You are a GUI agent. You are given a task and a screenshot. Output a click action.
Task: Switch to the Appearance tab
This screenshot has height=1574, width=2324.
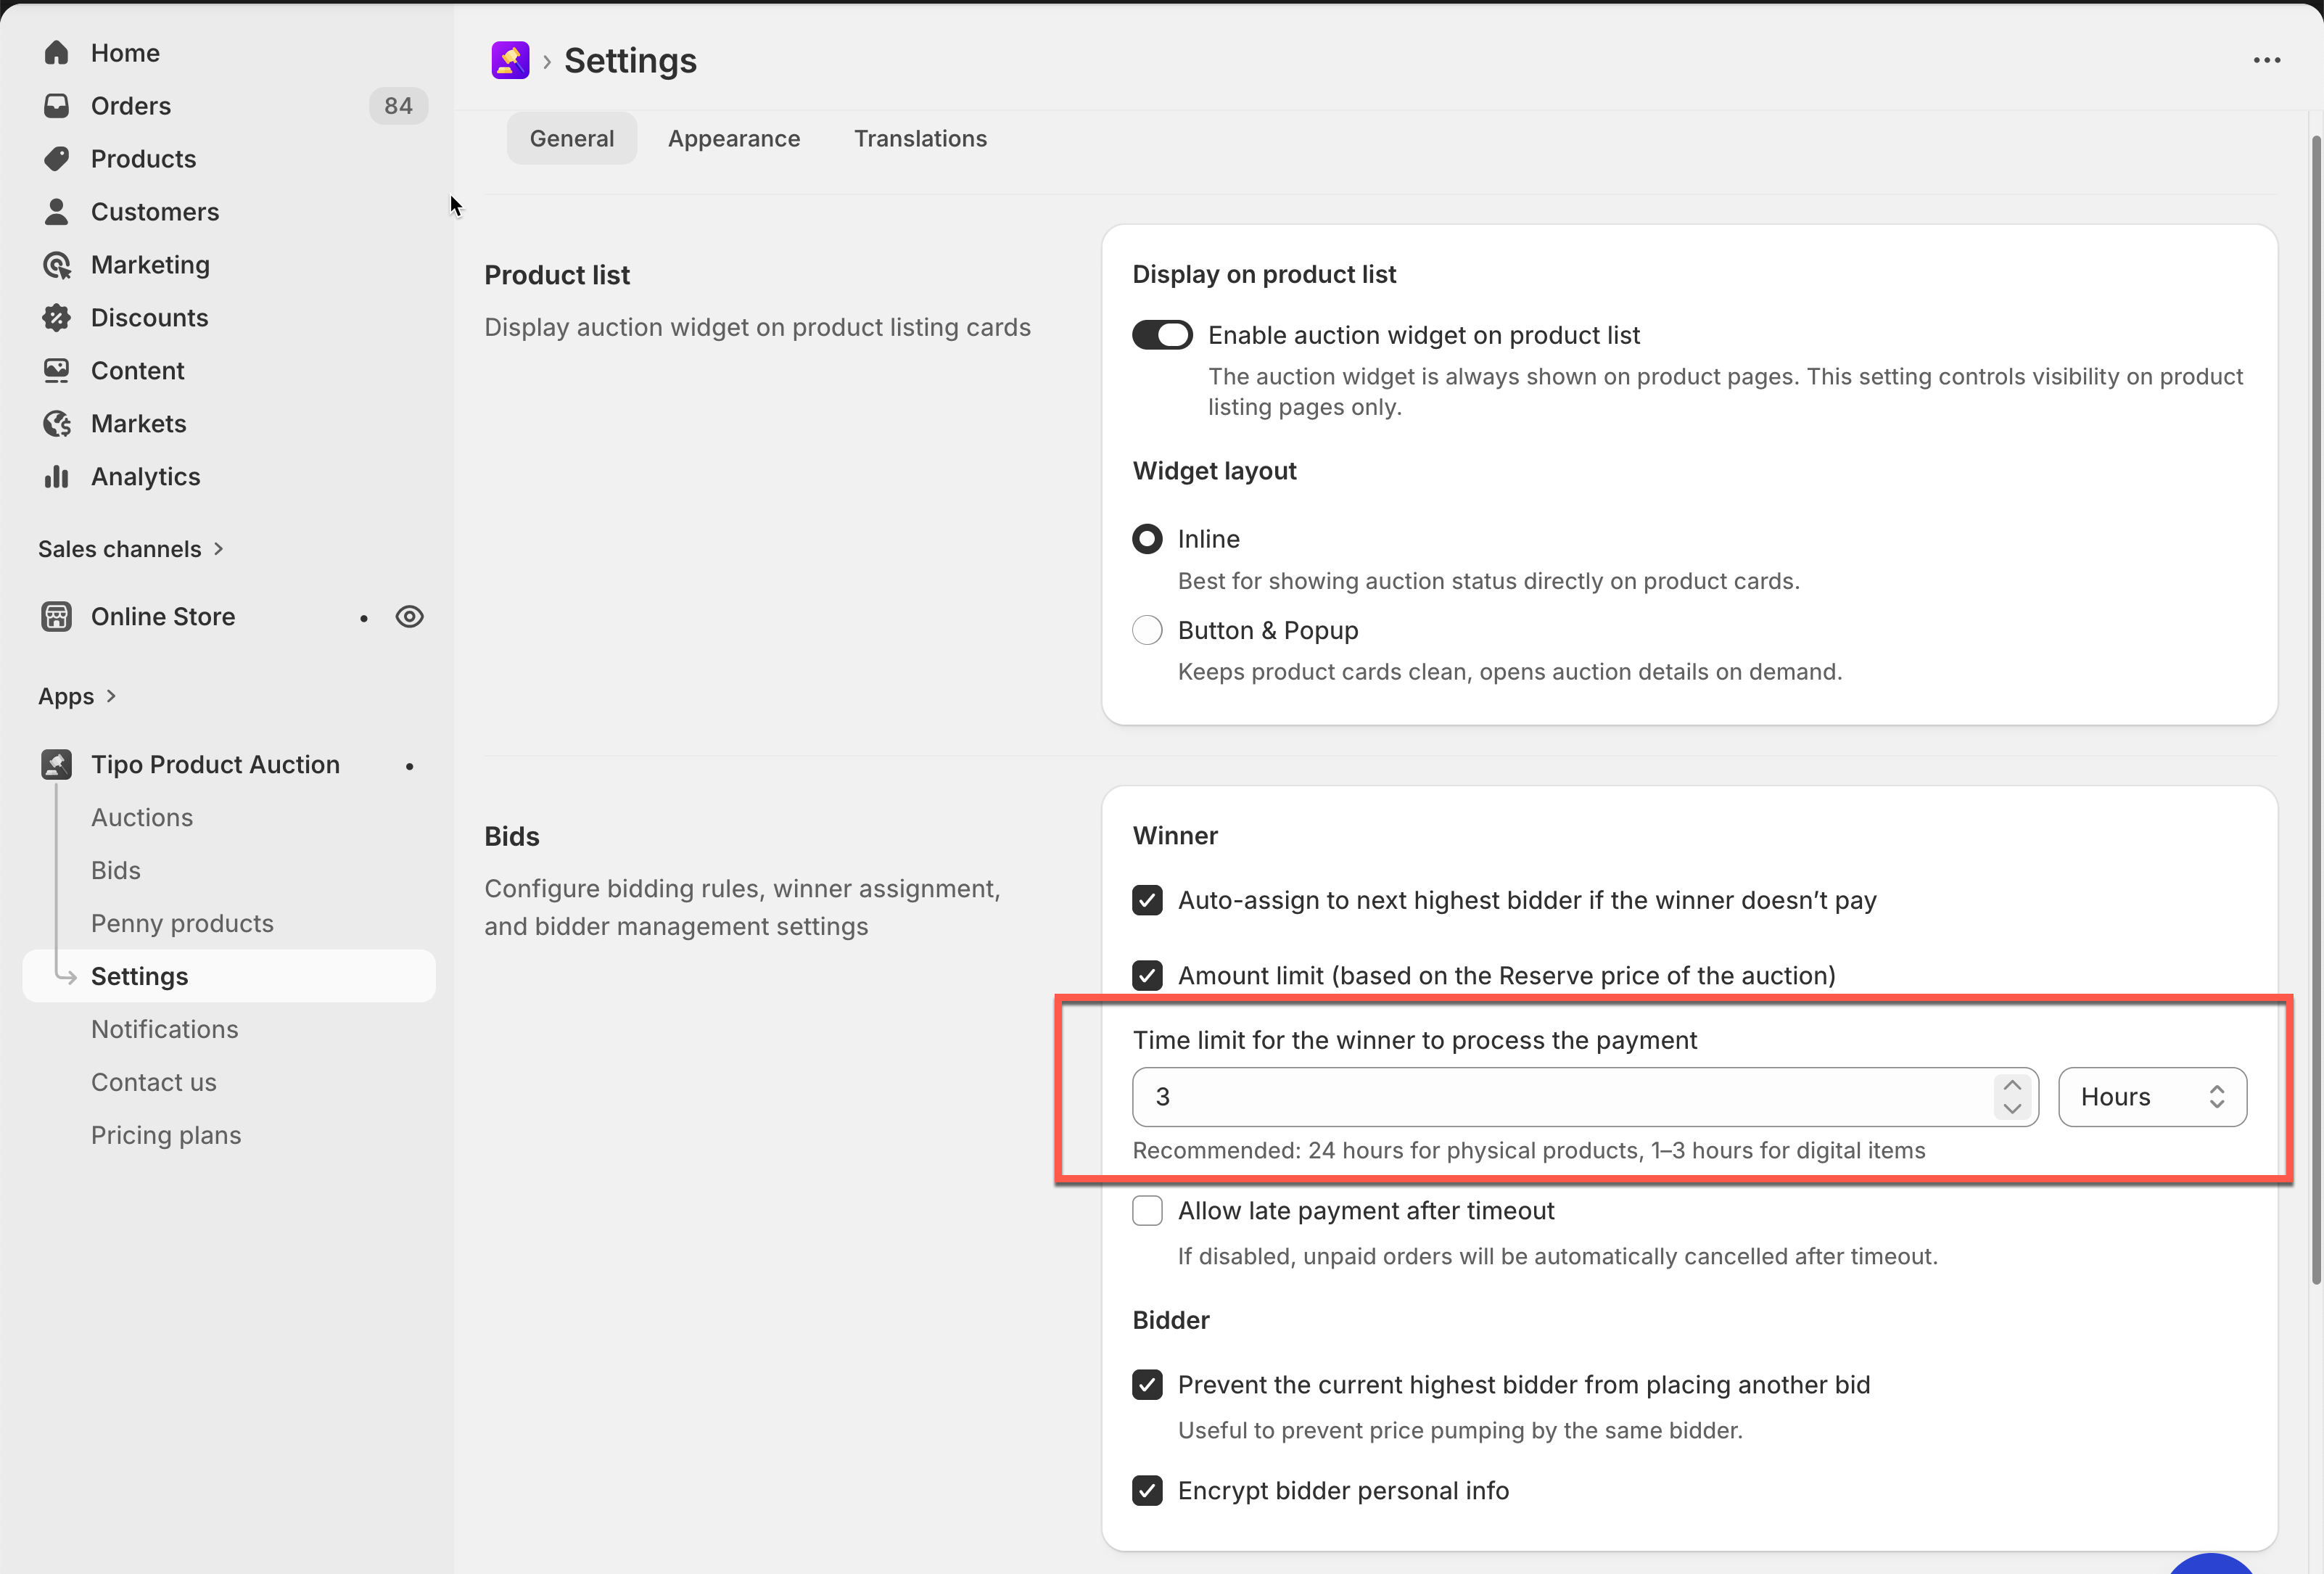(733, 138)
